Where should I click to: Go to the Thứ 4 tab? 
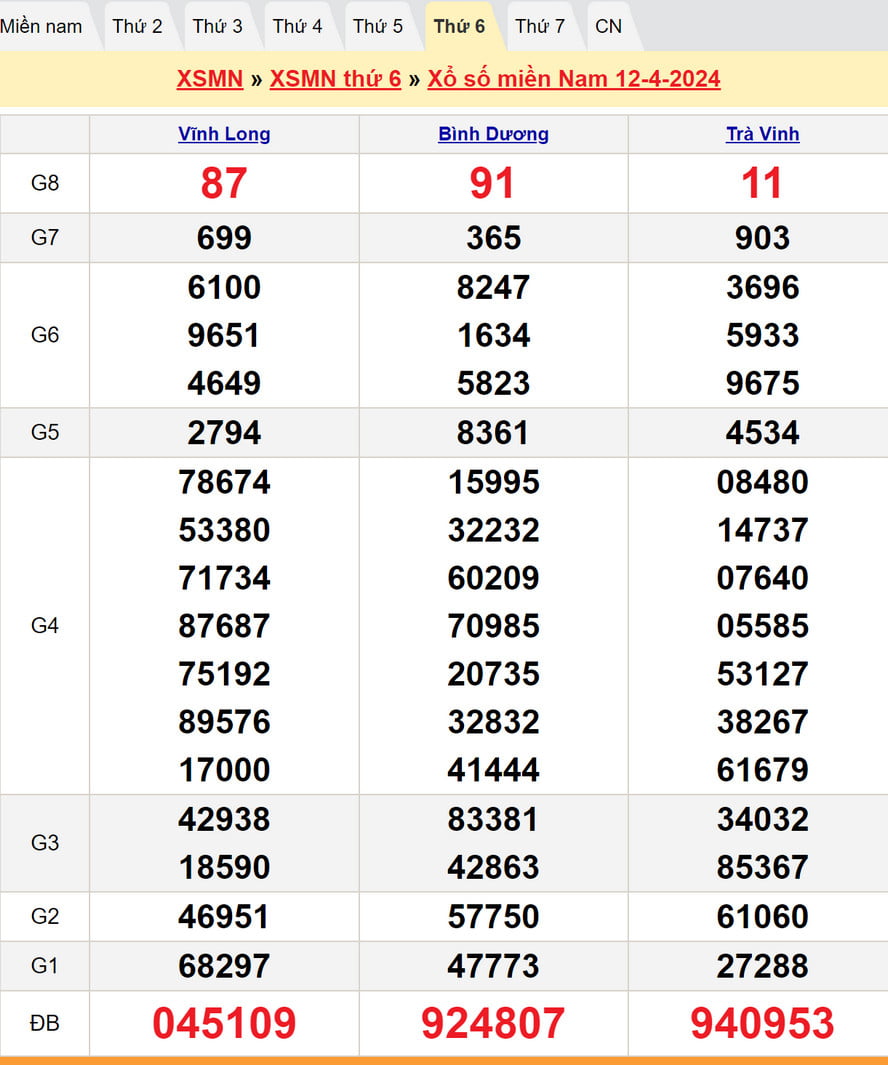[x=297, y=26]
